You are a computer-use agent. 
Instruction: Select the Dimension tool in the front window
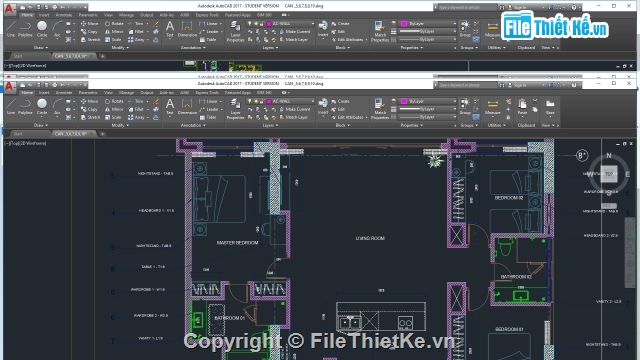187,107
